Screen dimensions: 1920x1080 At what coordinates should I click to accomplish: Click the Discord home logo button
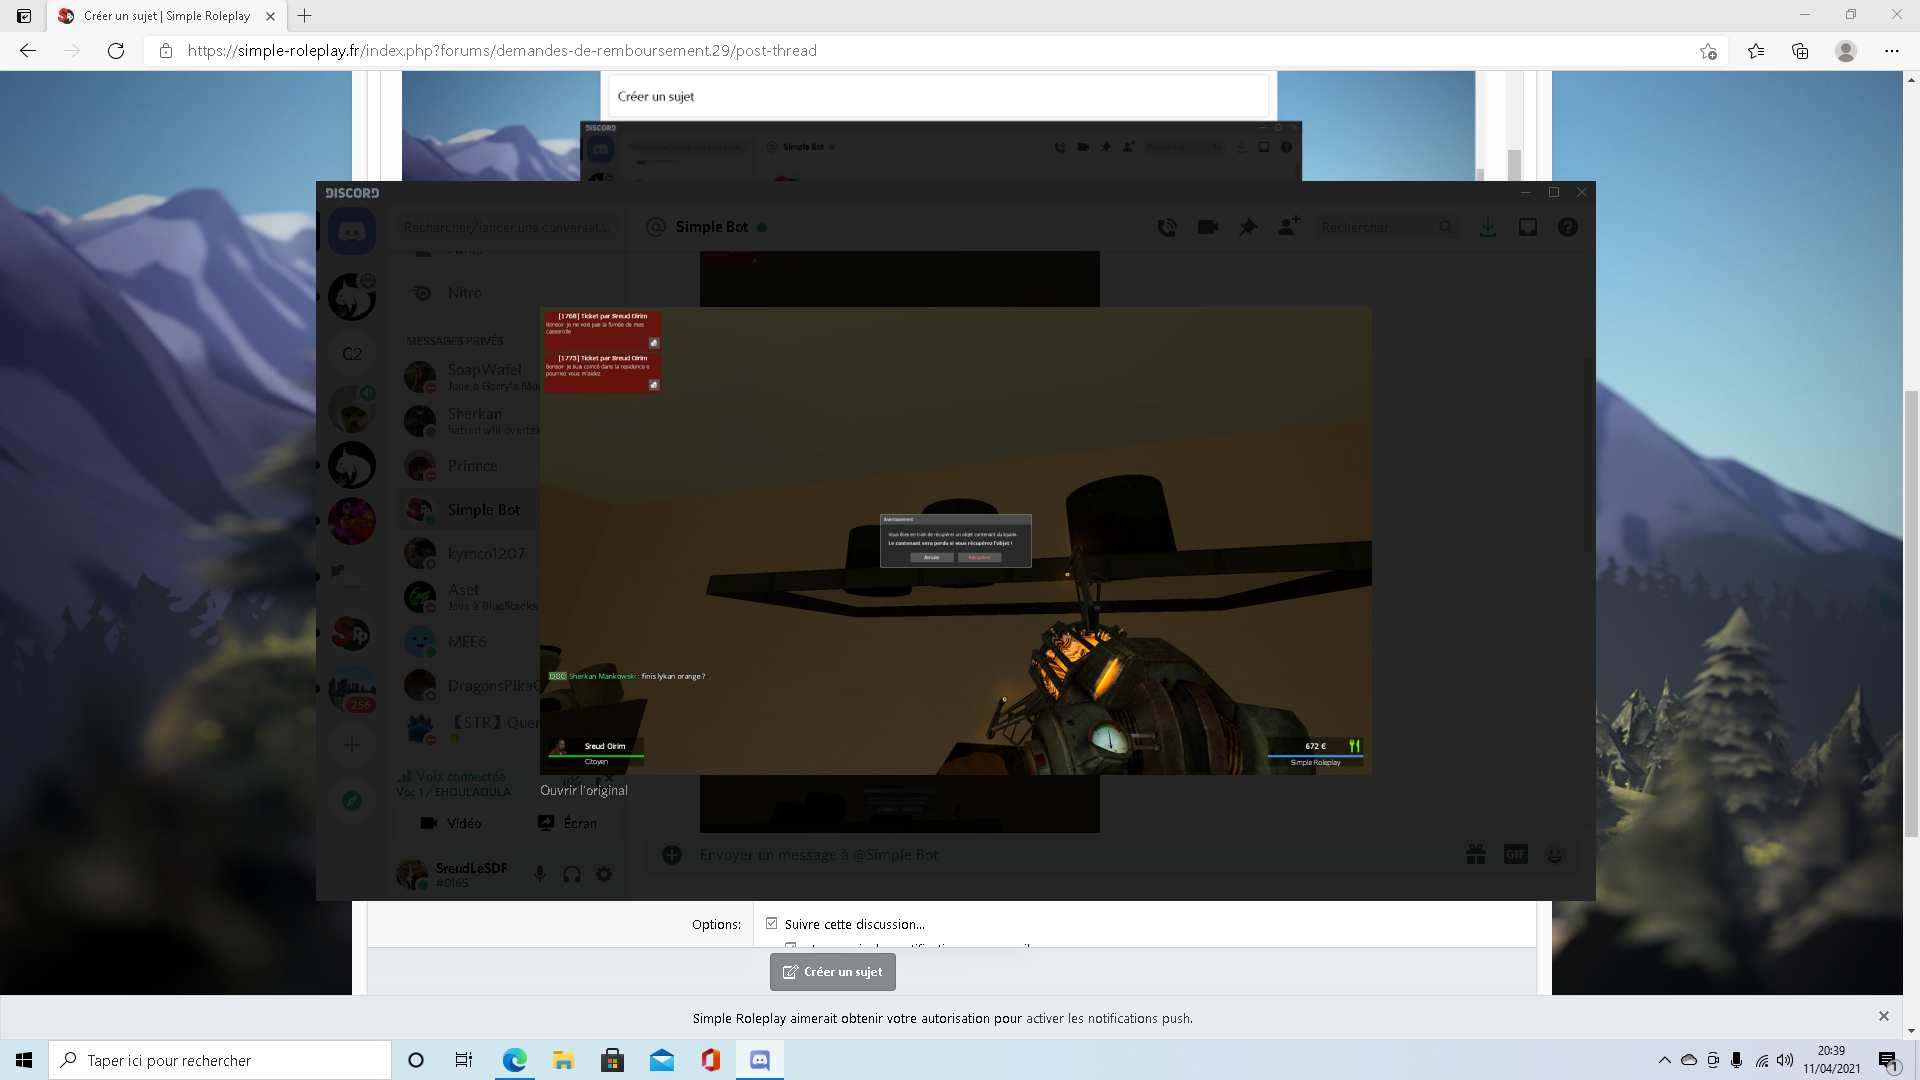pos(352,232)
